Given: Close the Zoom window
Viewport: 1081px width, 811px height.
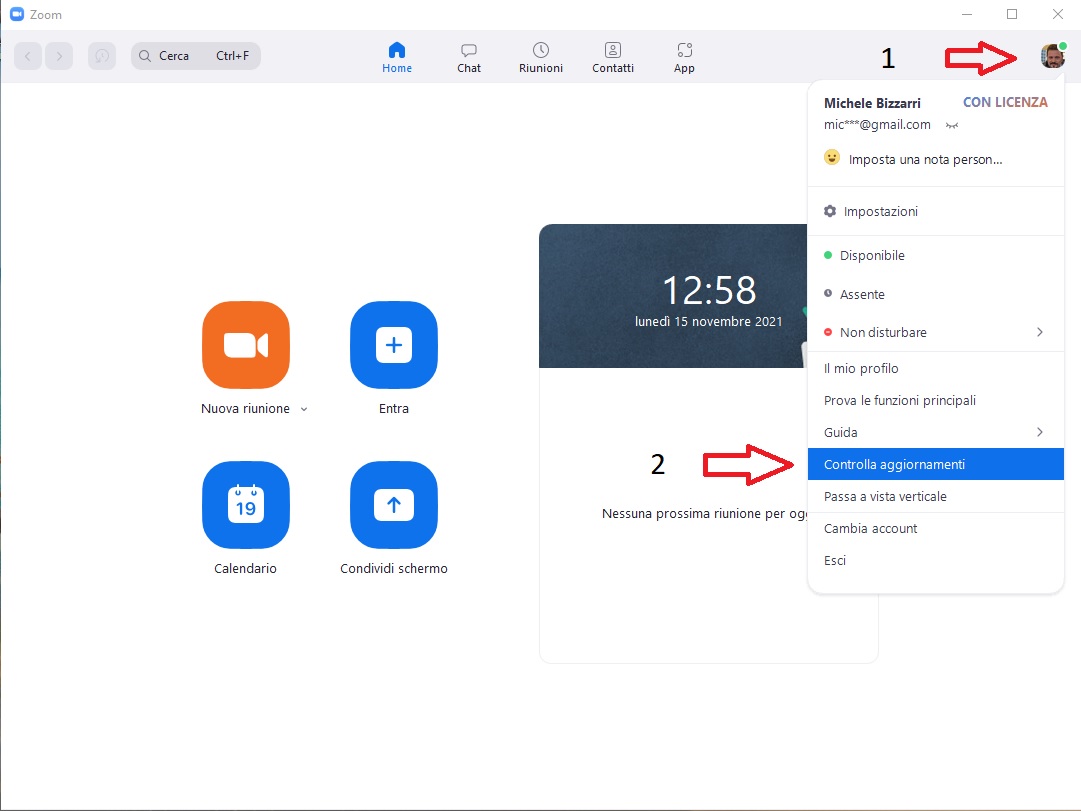Looking at the screenshot, I should pos(1058,14).
